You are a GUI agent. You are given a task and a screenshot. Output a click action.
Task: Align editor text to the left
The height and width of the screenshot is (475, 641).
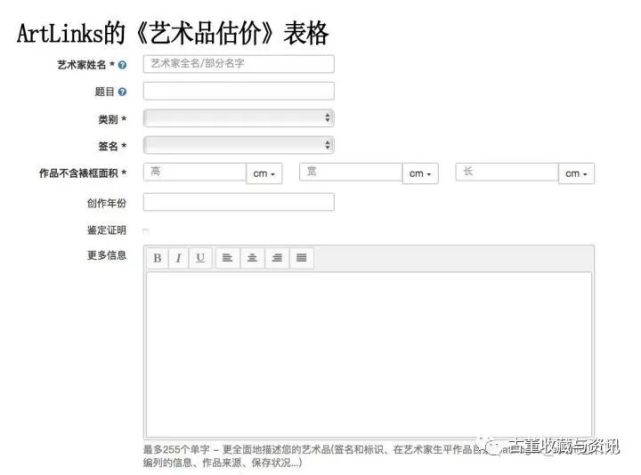coord(227,258)
